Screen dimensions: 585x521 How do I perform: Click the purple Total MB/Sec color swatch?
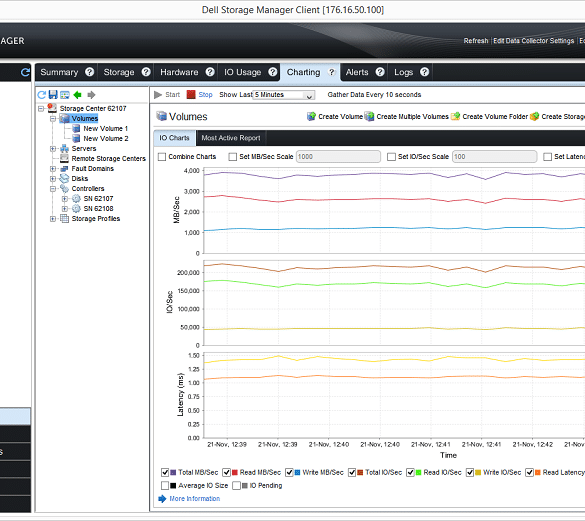click(173, 472)
